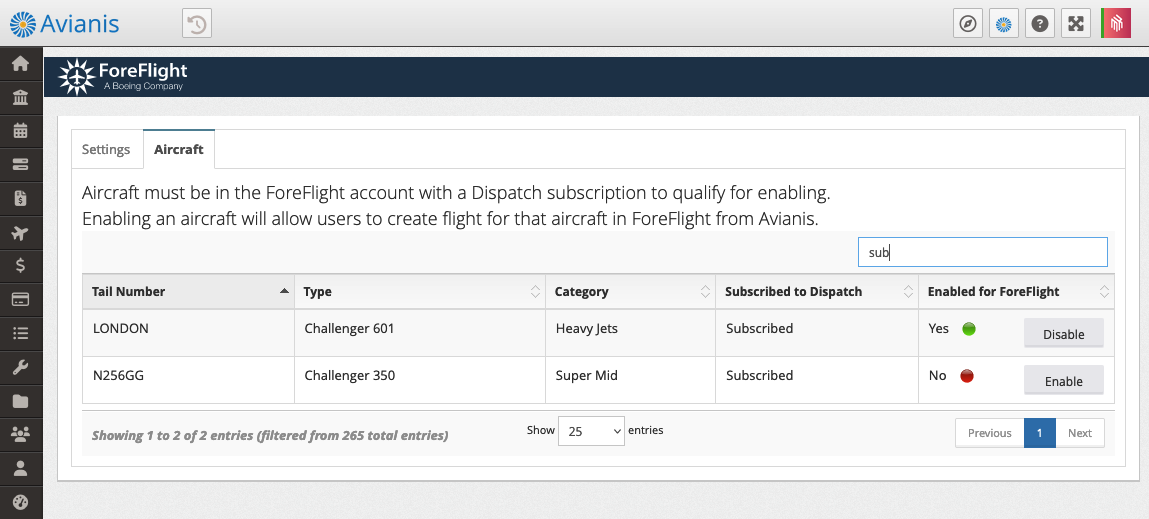Click the bank building sidebar icon
Image resolution: width=1149 pixels, height=519 pixels.
pyautogui.click(x=21, y=97)
